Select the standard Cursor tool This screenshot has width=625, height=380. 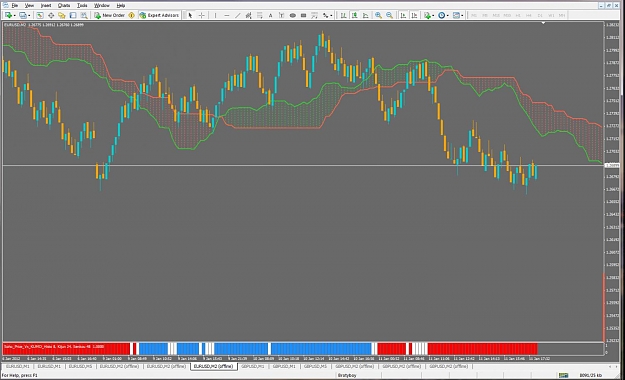(x=190, y=15)
